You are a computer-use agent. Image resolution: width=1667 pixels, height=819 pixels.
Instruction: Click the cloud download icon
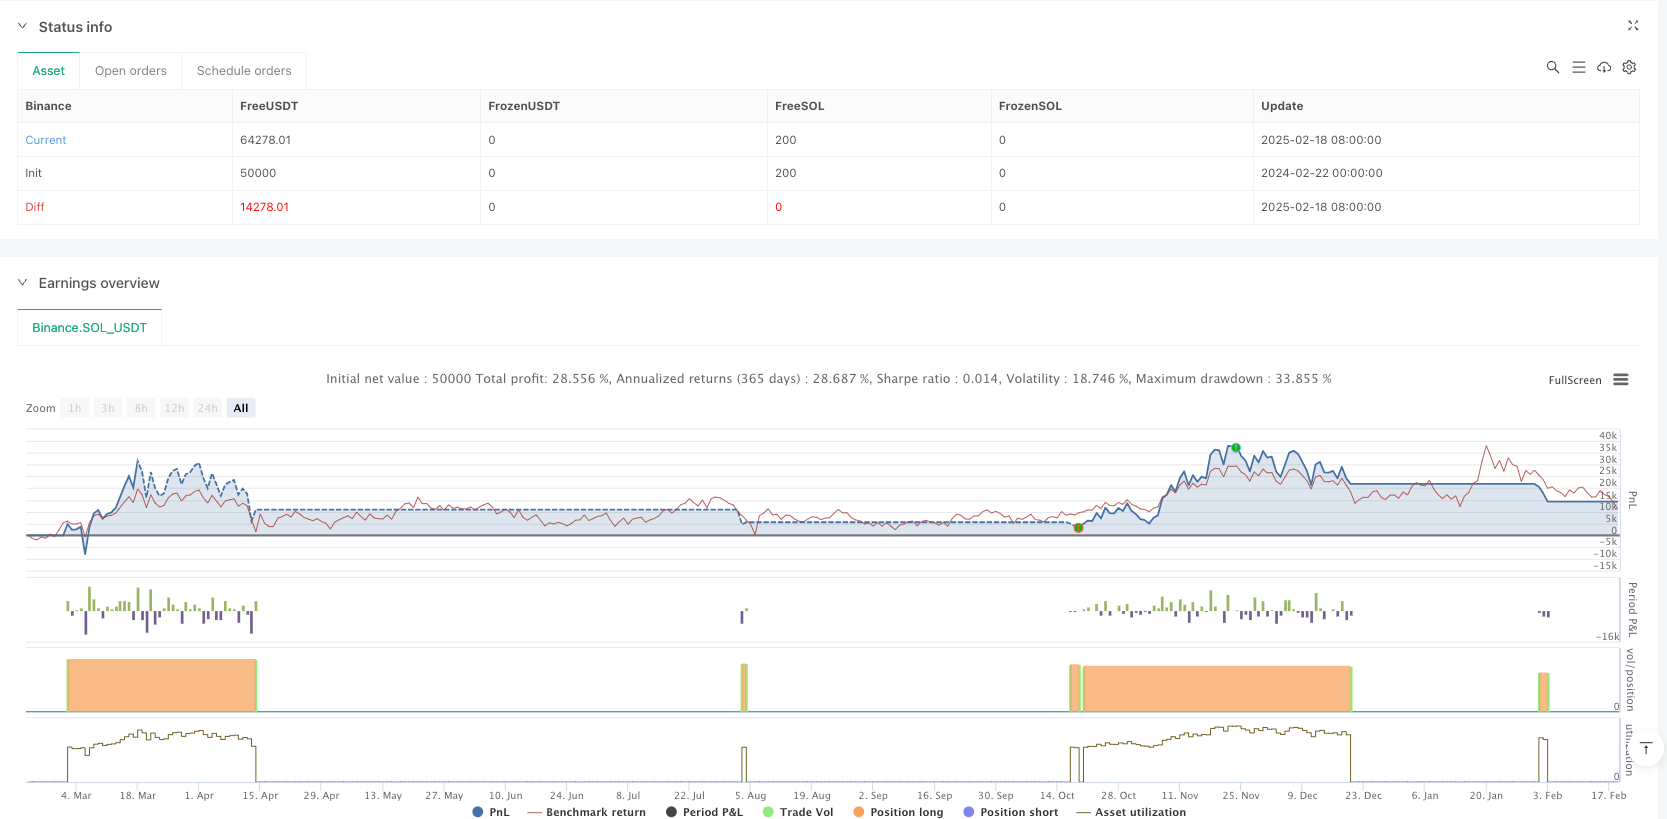(x=1604, y=67)
